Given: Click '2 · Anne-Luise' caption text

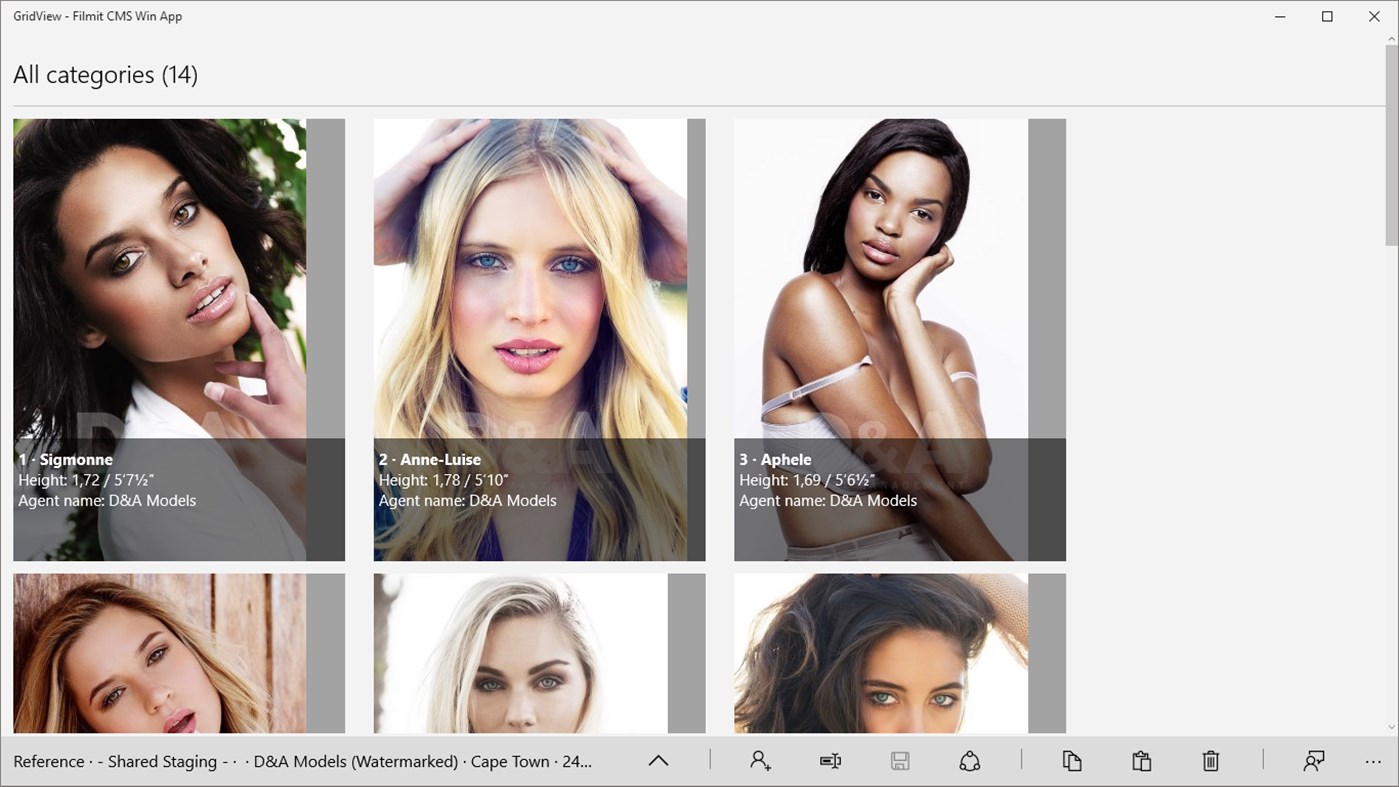Looking at the screenshot, I should [x=430, y=460].
